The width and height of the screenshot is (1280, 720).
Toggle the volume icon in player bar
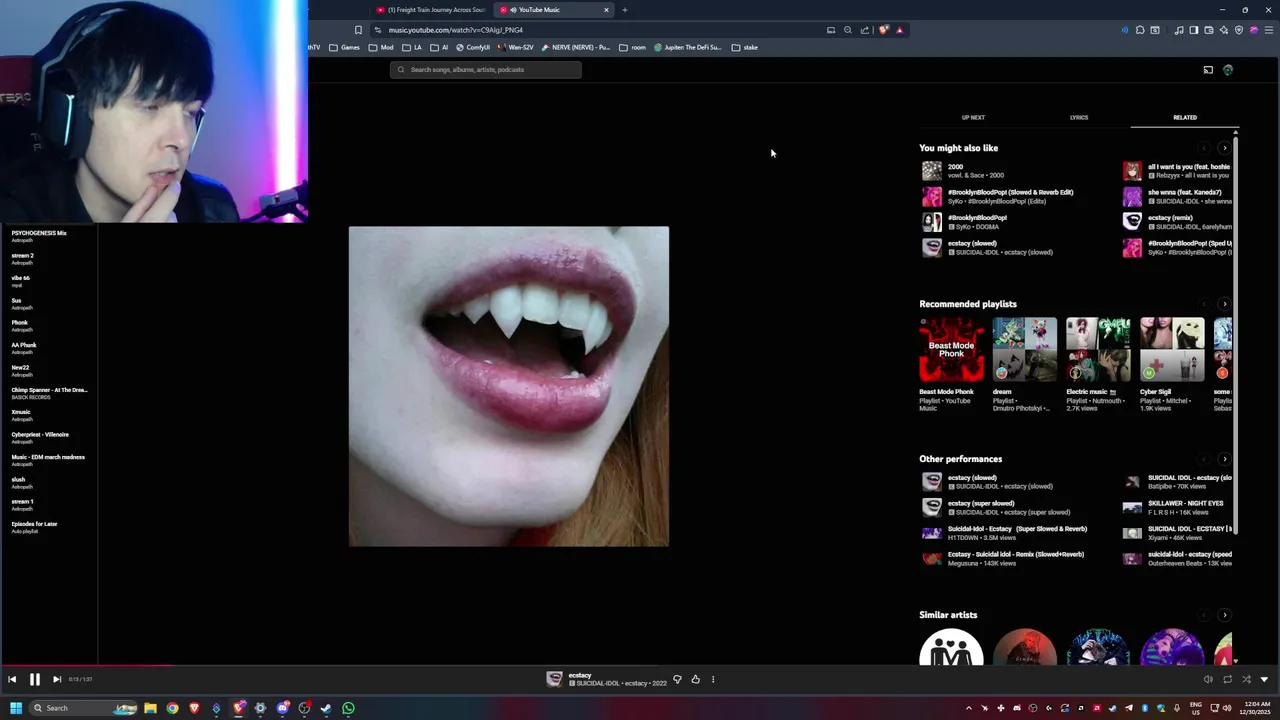tap(1208, 679)
